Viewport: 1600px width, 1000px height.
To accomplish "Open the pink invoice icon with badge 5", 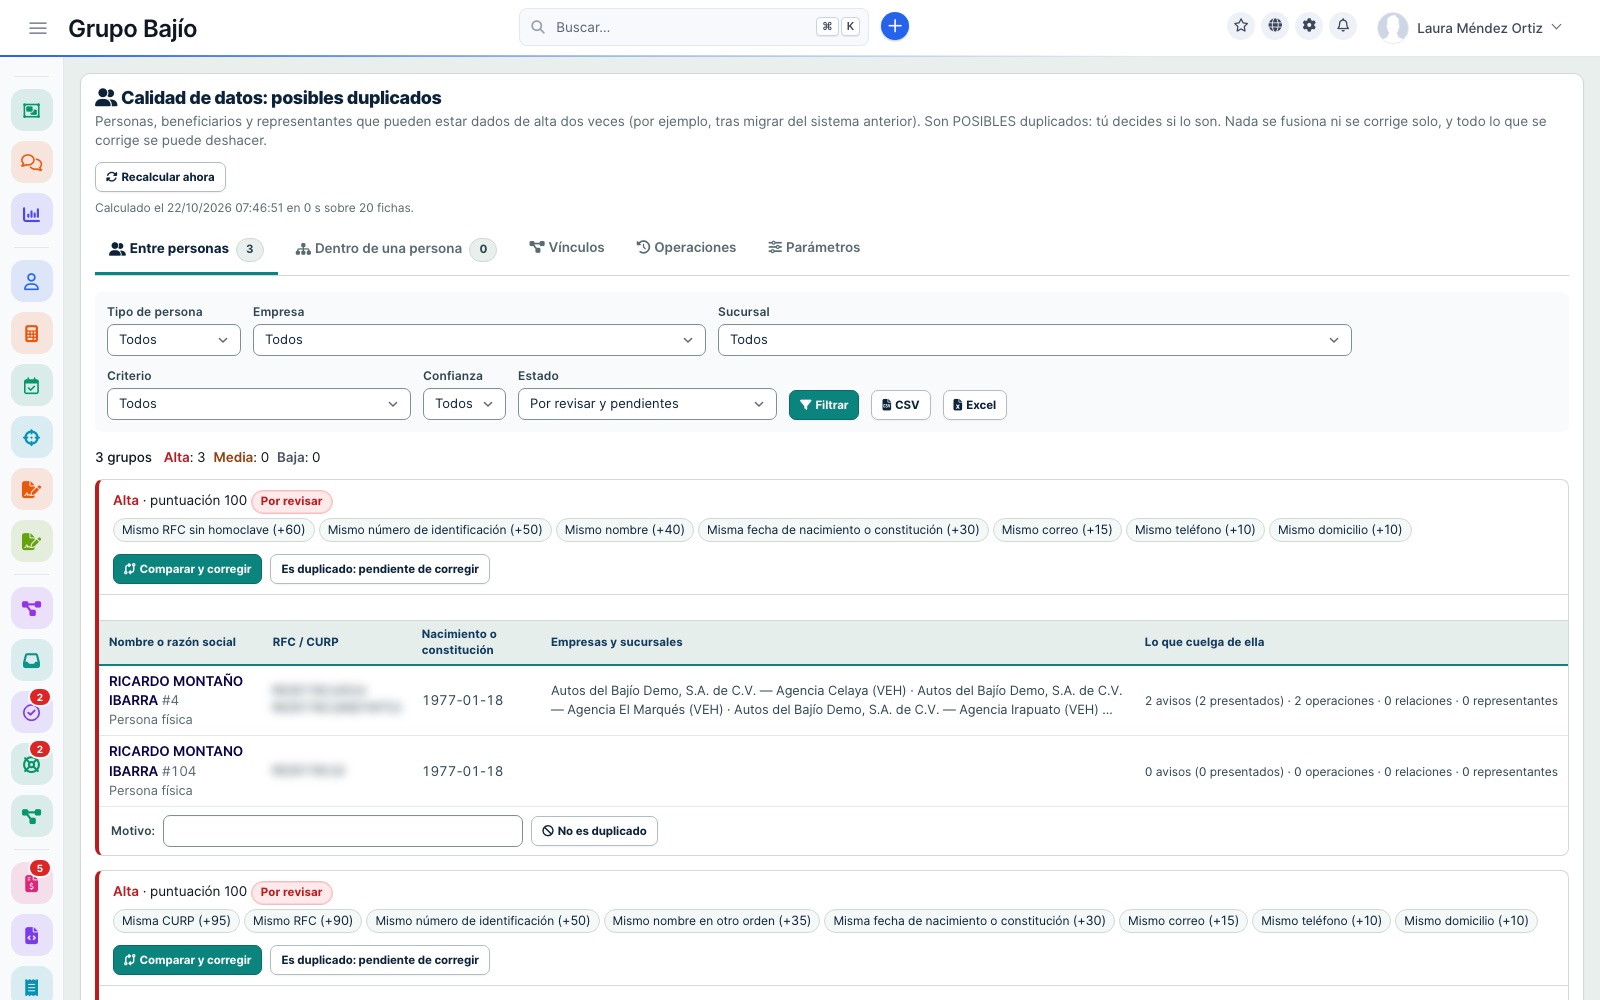I will coord(32,884).
